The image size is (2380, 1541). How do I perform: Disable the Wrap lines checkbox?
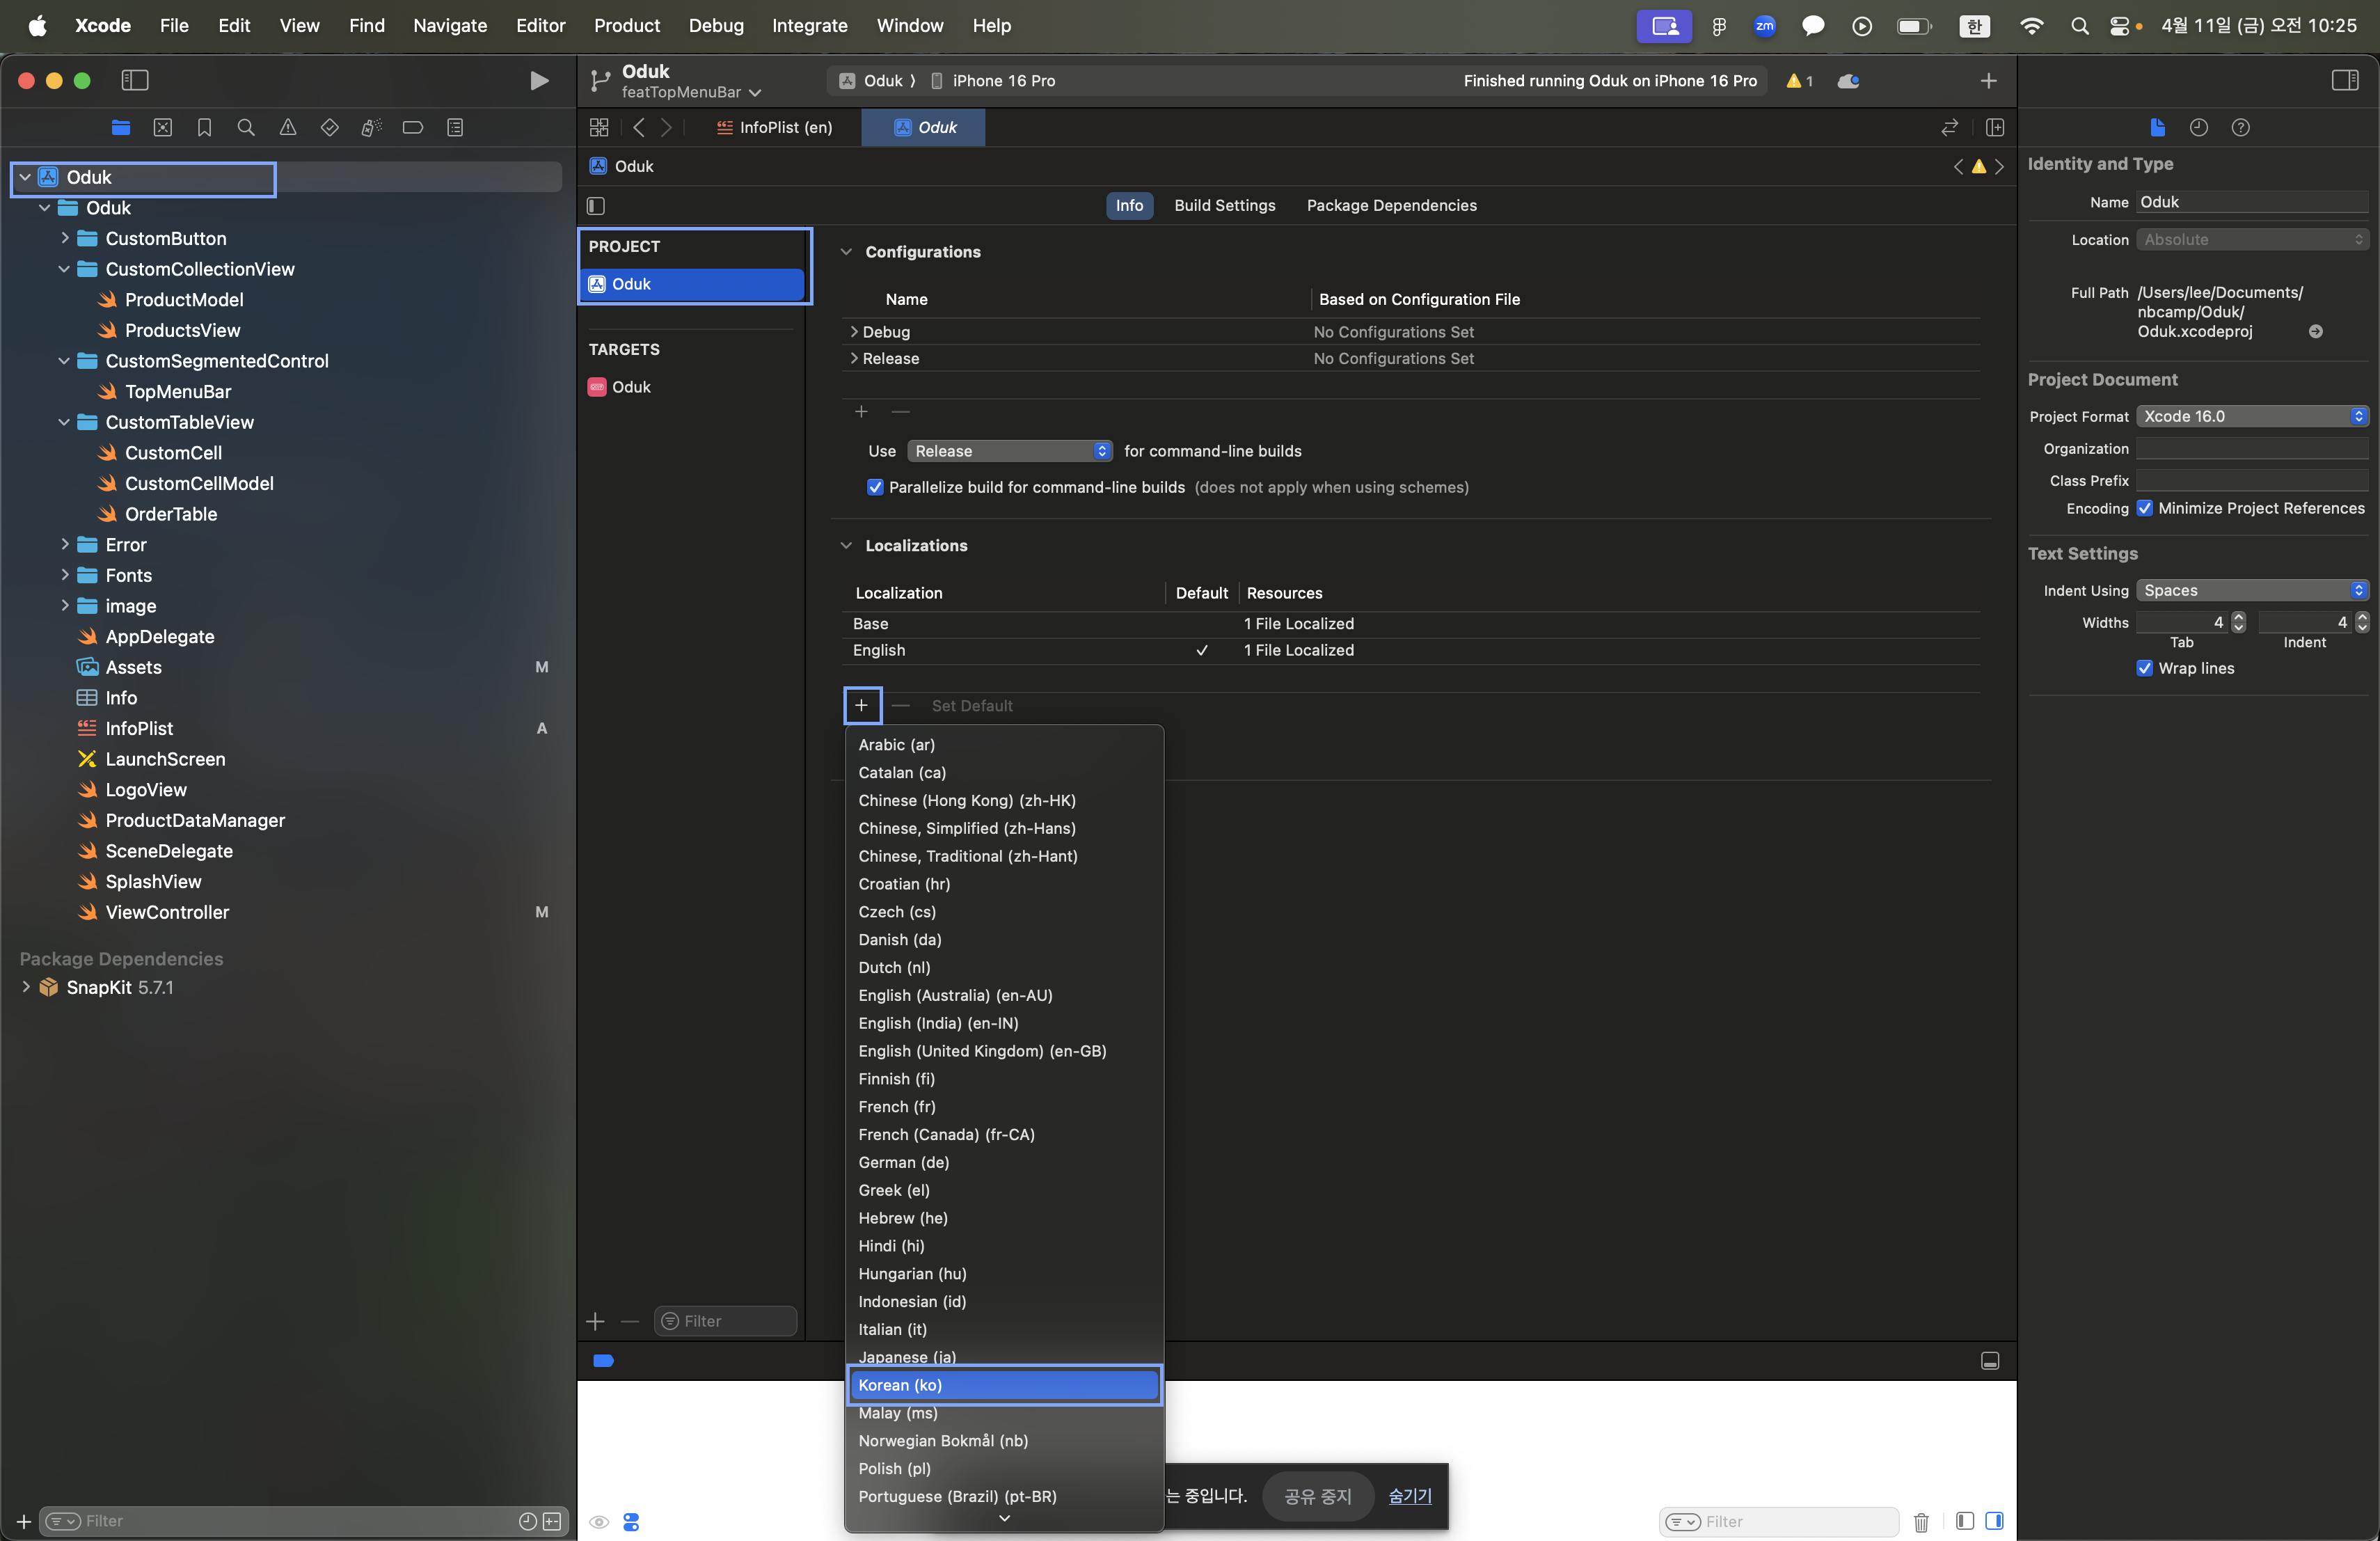click(2144, 668)
